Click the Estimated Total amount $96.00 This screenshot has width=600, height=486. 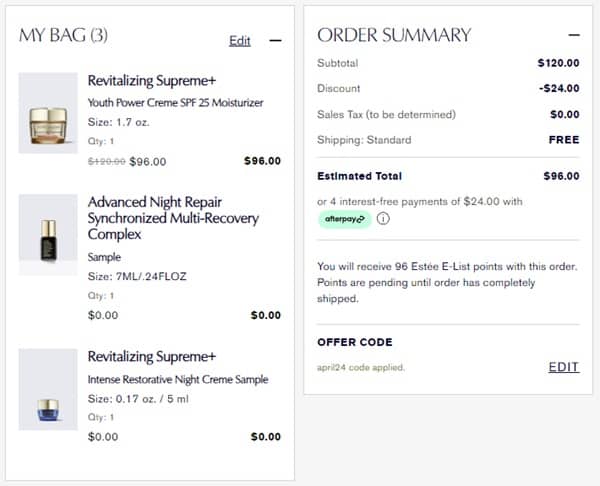click(x=558, y=176)
